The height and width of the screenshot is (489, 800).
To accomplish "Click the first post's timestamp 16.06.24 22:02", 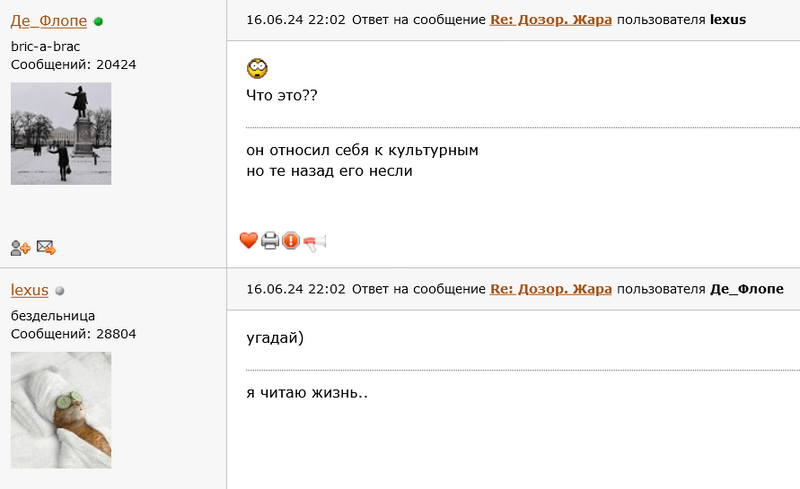I will pyautogui.click(x=295, y=20).
